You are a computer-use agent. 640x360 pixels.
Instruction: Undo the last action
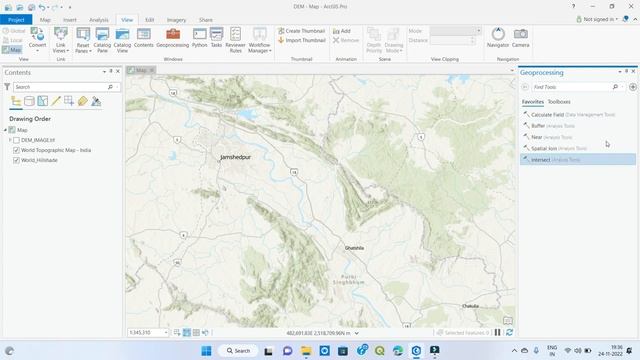tap(42, 7)
